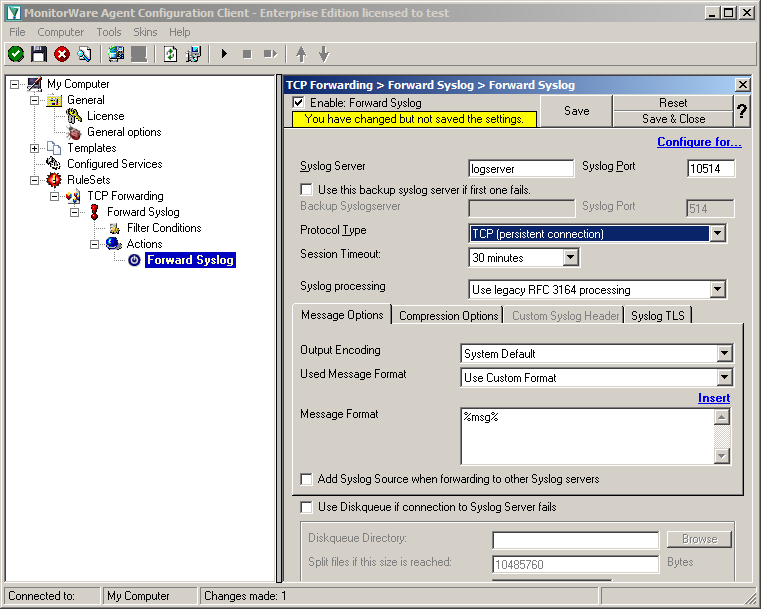
Task: Switch to the Syslog TLS tab
Action: tap(658, 316)
